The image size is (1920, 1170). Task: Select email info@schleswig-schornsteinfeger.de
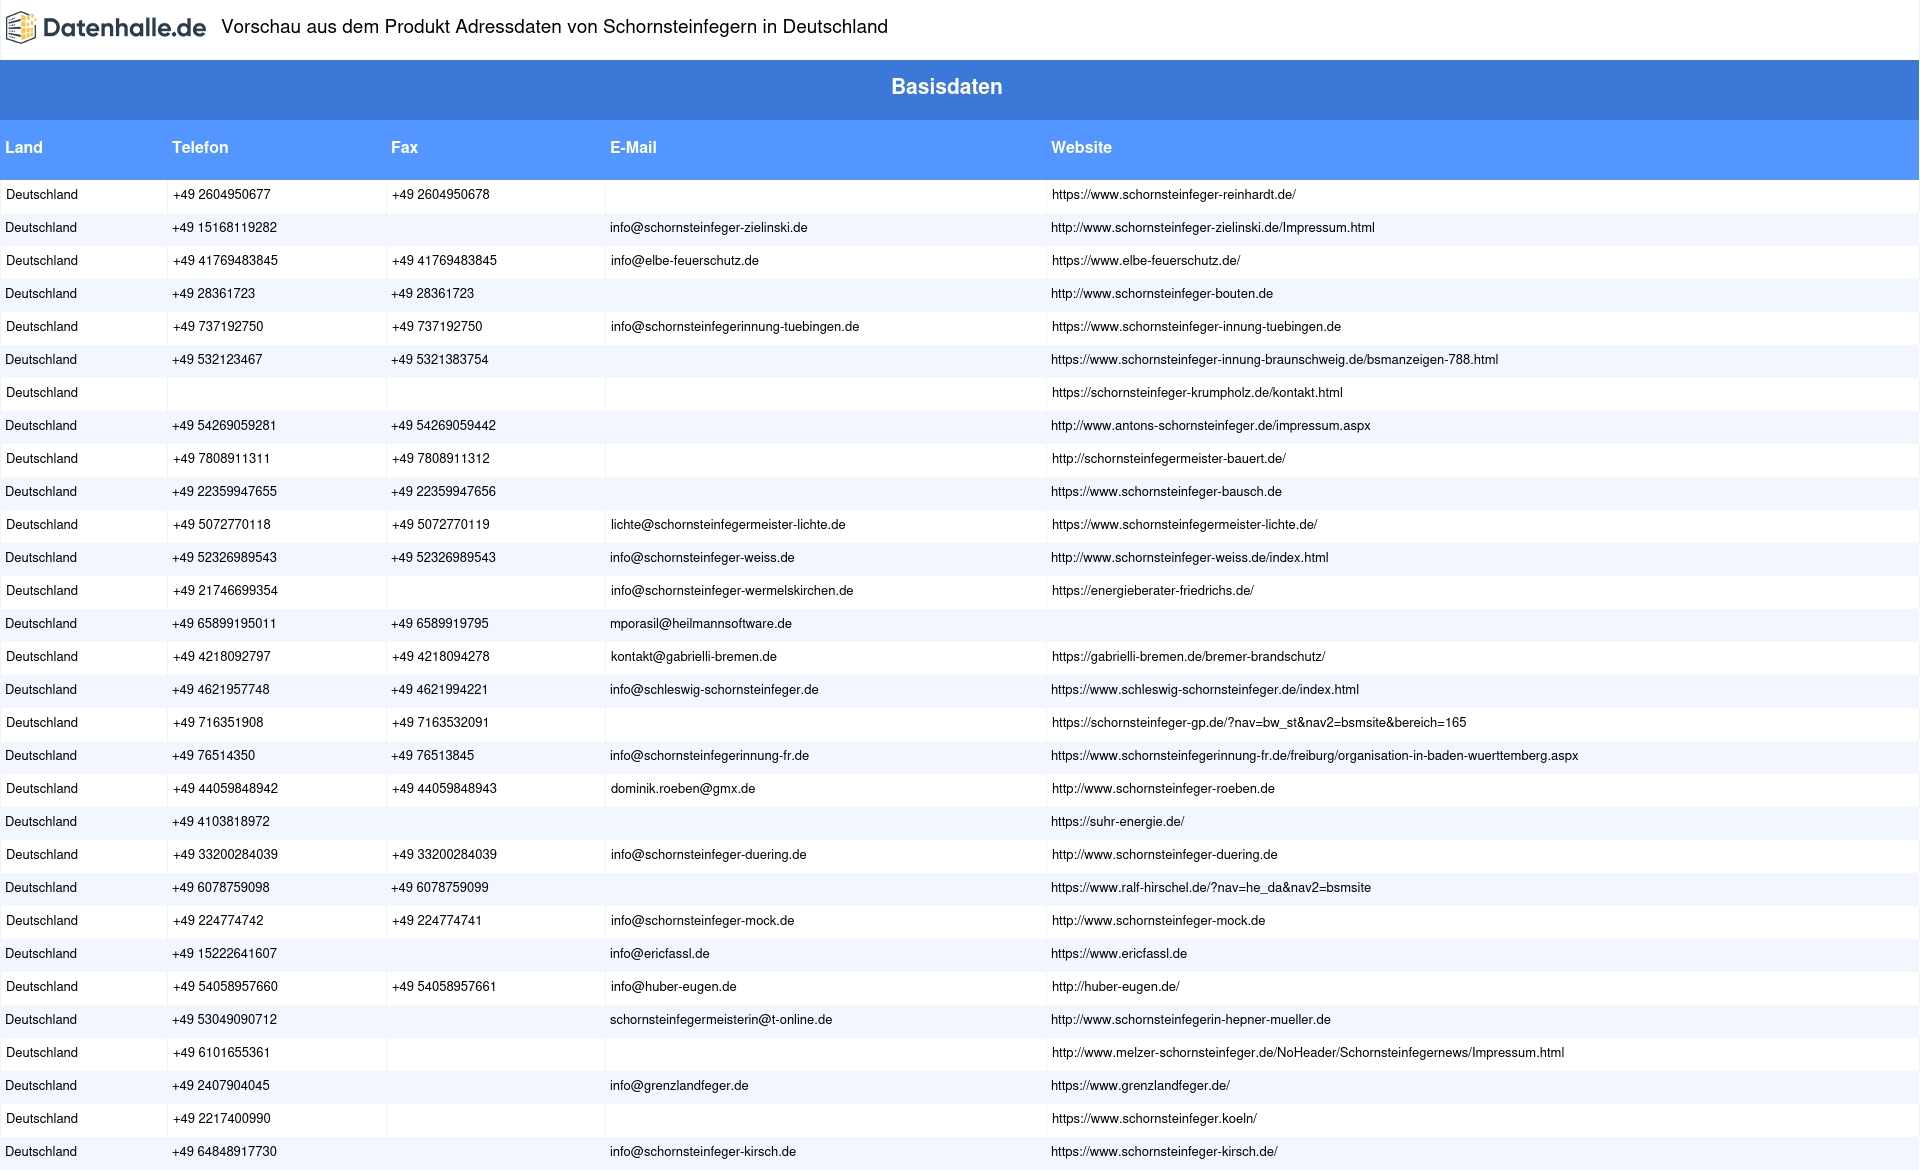(x=714, y=690)
